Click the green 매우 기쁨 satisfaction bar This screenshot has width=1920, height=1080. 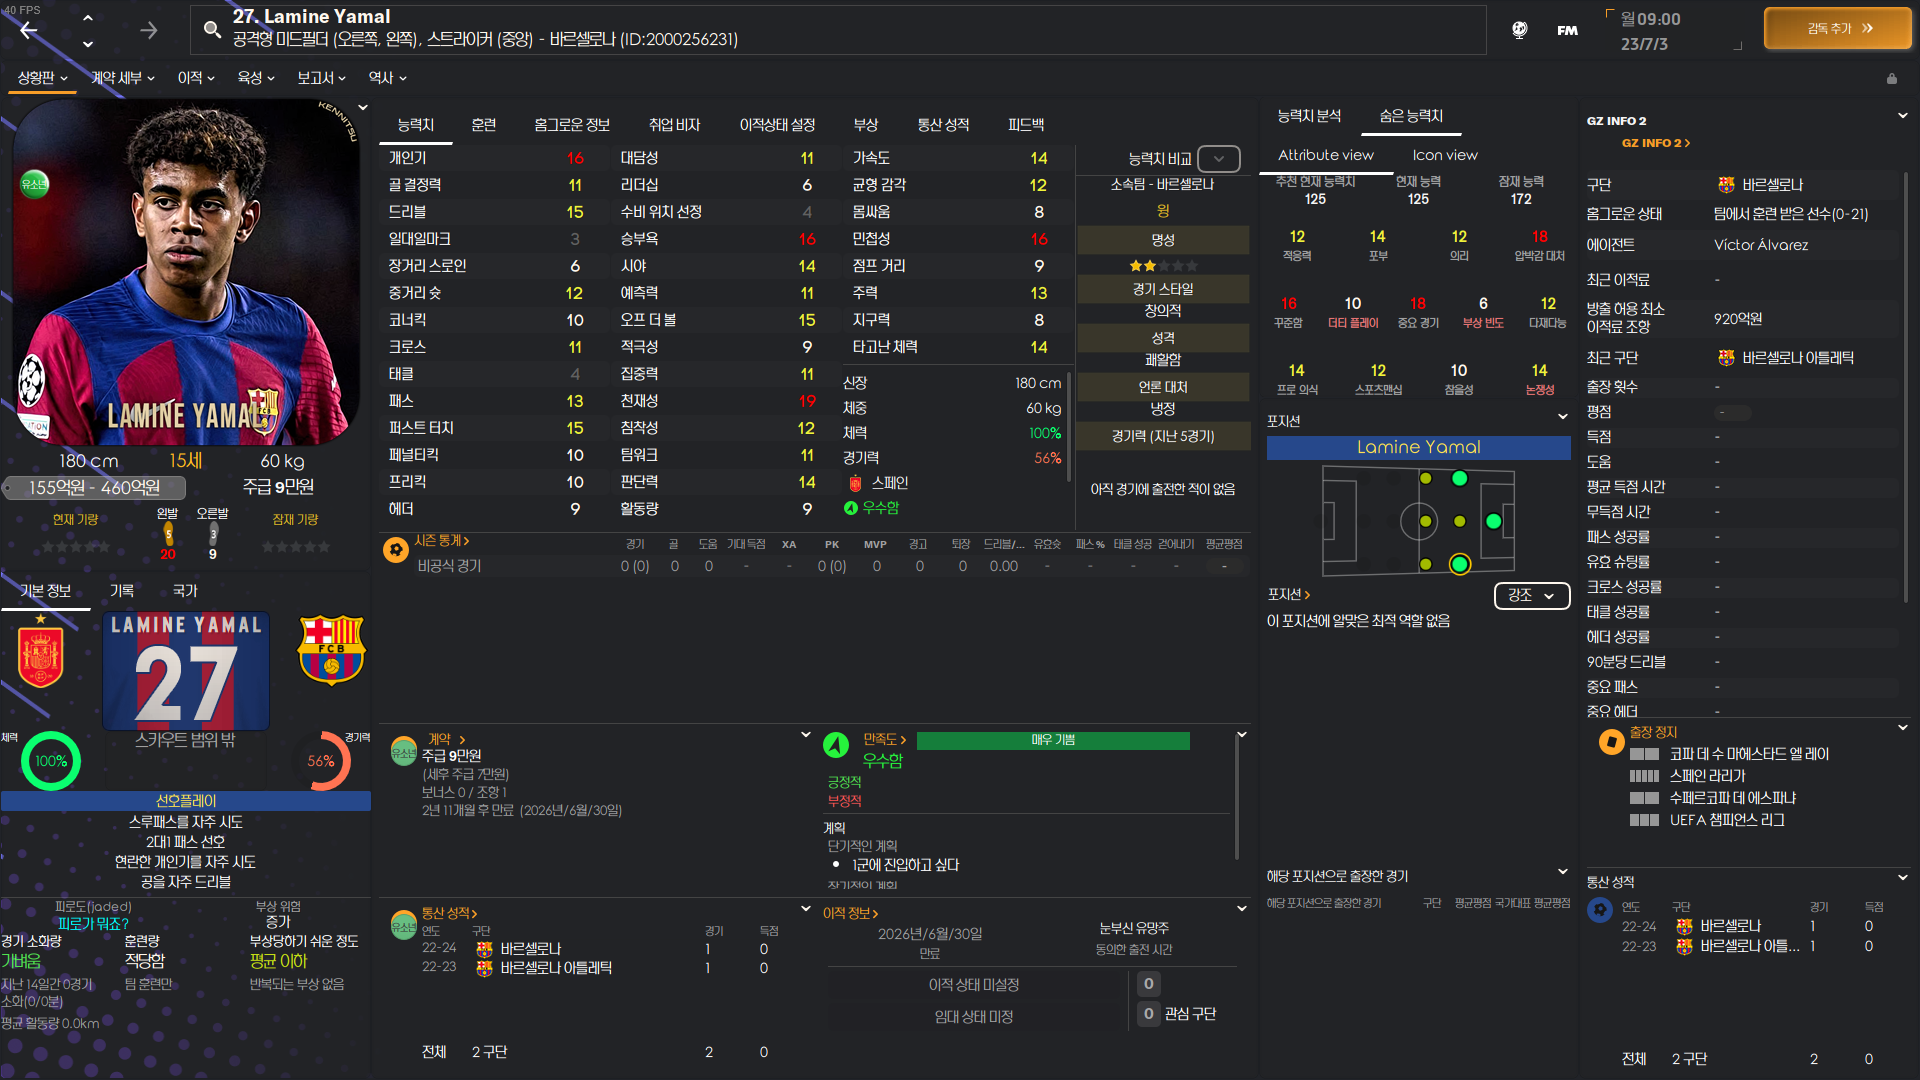(1052, 740)
